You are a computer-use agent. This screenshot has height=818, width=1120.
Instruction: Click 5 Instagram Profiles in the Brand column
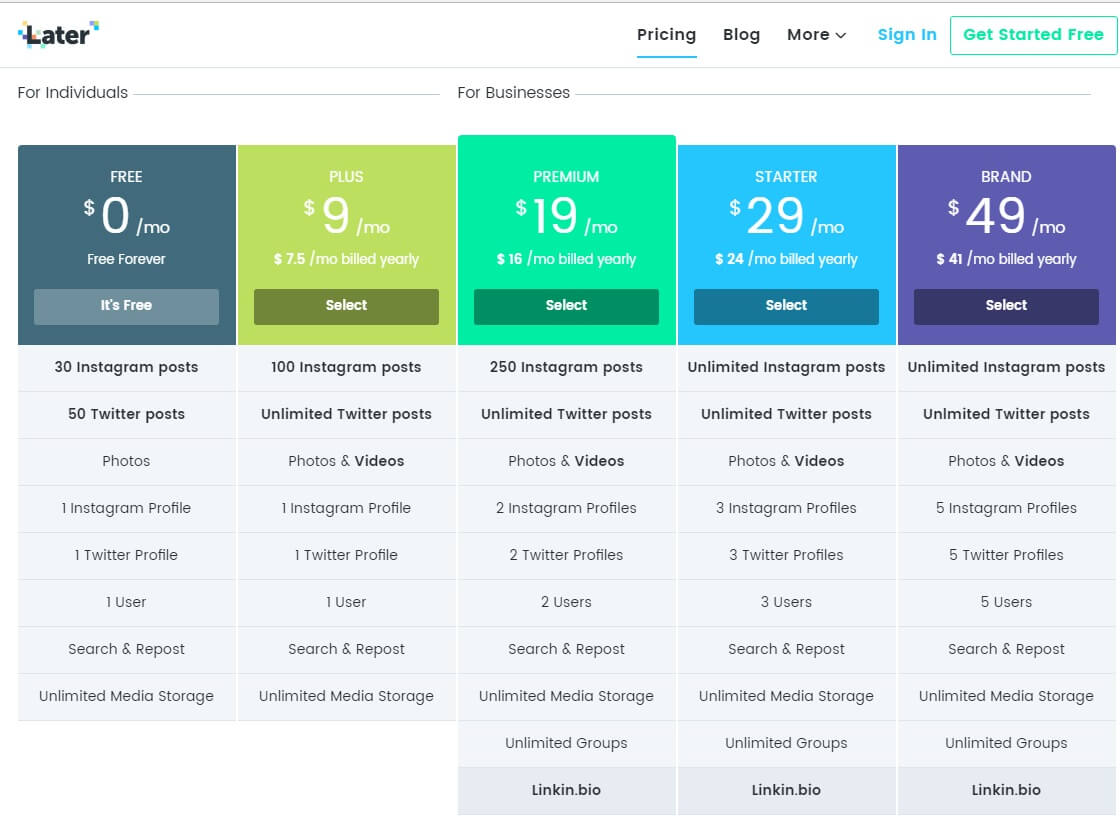(x=1006, y=508)
